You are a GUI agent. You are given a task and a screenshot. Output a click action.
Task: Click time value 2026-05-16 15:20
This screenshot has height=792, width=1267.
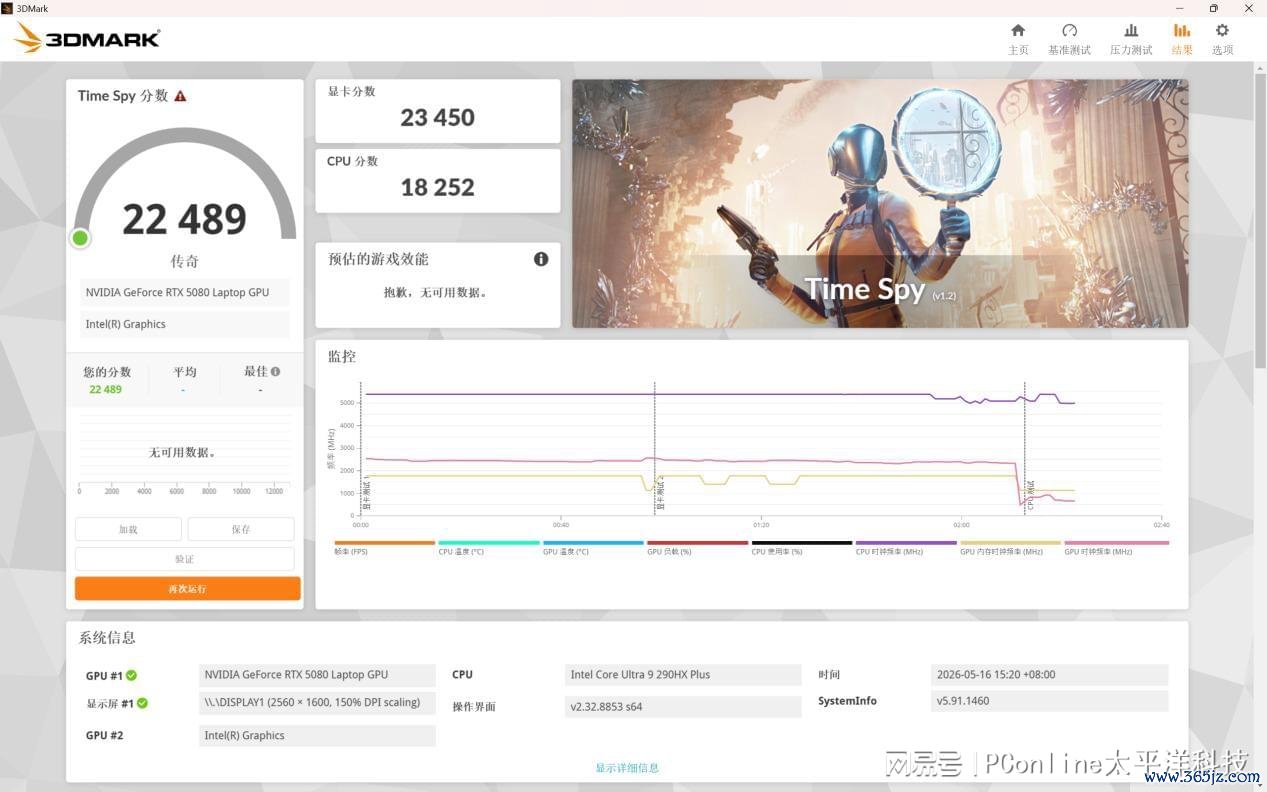(1049, 675)
